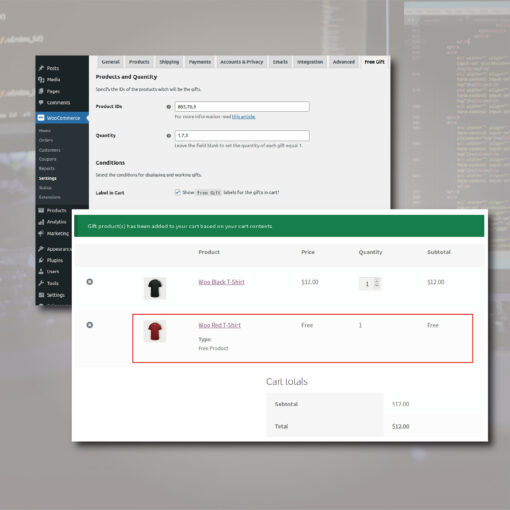
Task: Click the help icon beside Quantity
Action: 169,136
